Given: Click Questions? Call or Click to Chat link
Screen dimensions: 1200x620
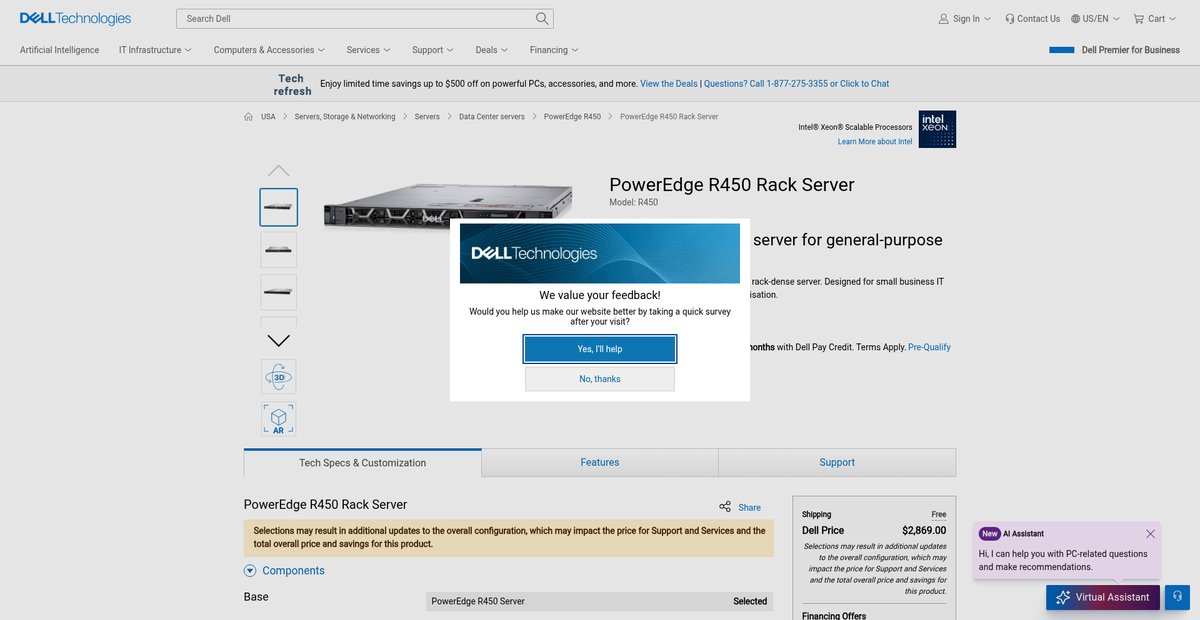Looking at the screenshot, I should 796,84.
